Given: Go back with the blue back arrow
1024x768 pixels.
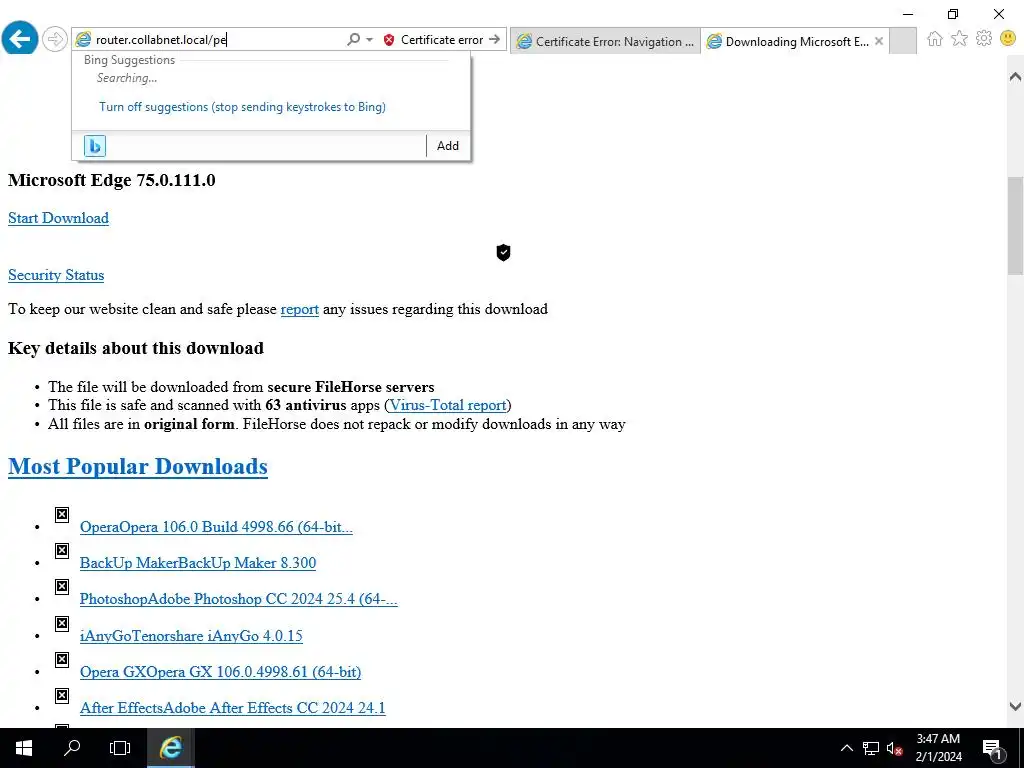Looking at the screenshot, I should [20, 39].
